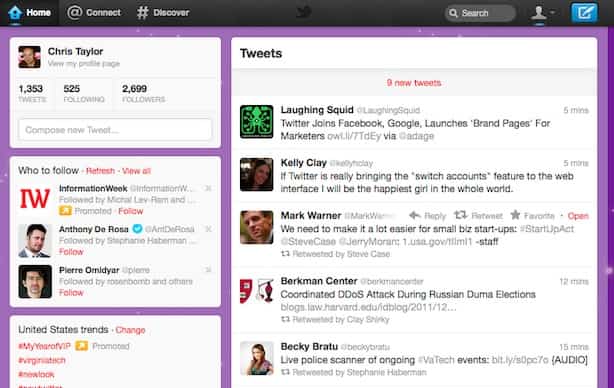Open the #VaTech hashtag
The width and height of the screenshot is (614, 388).
pos(436,360)
